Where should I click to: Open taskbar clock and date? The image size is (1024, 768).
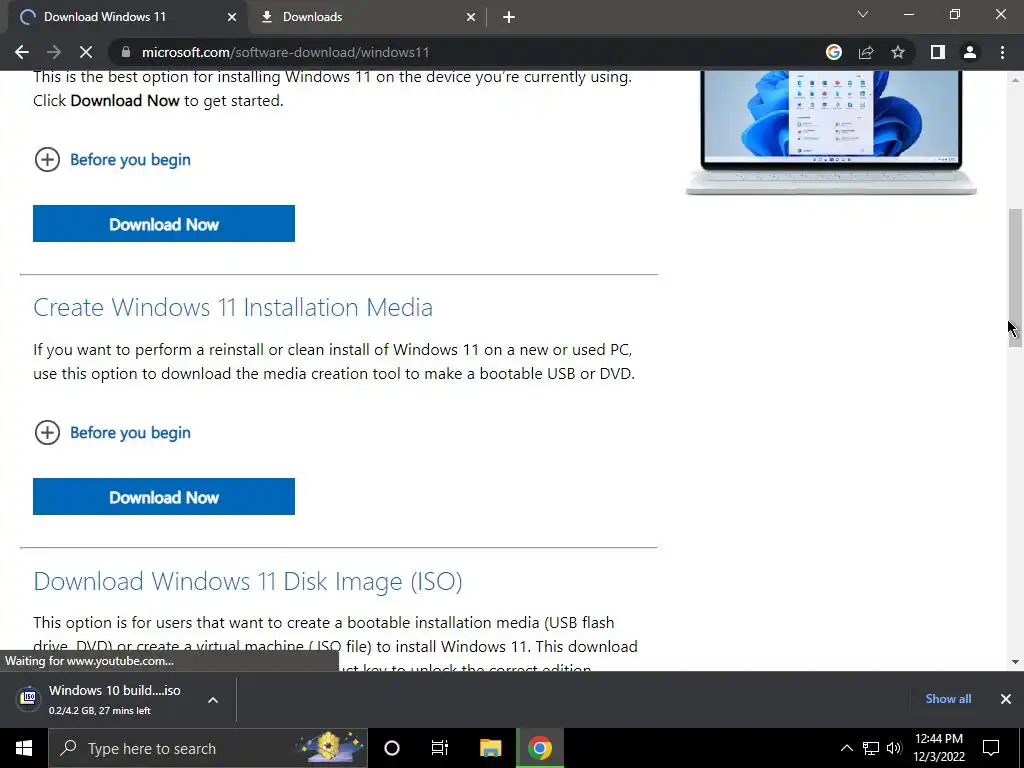(x=939, y=748)
